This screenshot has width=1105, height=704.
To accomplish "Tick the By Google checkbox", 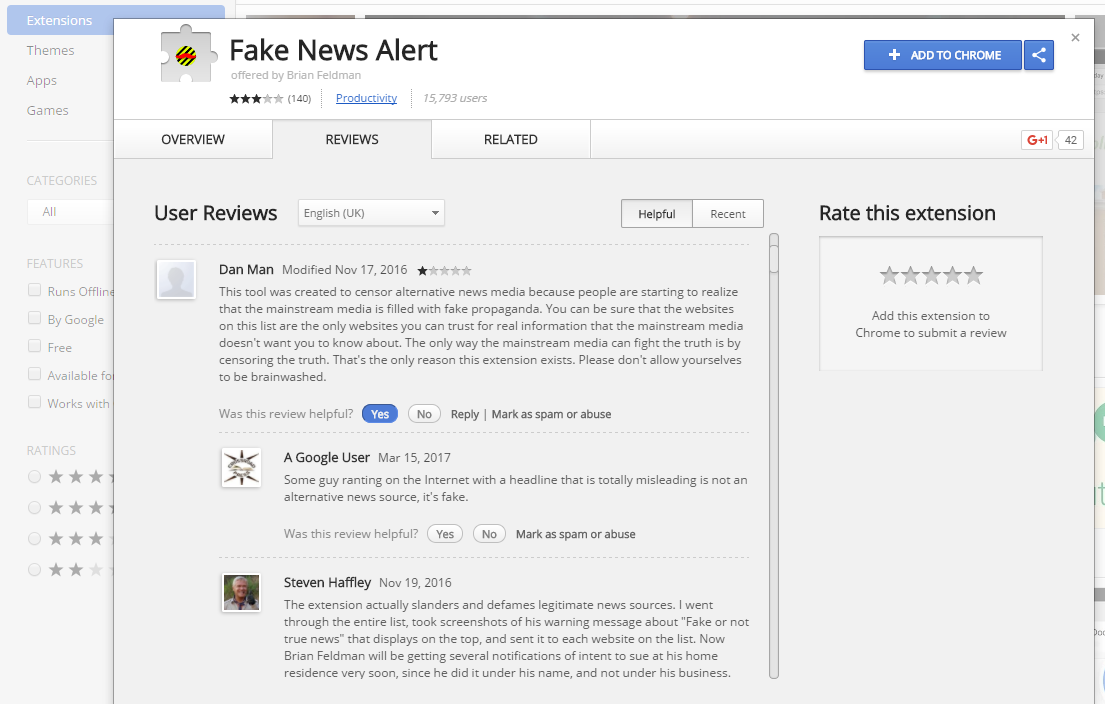I will point(35,319).
